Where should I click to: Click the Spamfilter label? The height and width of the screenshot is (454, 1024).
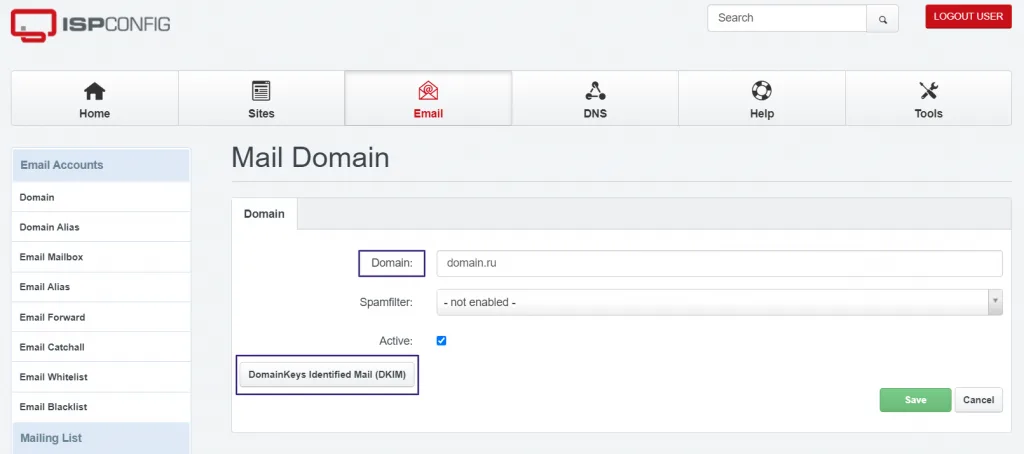[x=386, y=302]
